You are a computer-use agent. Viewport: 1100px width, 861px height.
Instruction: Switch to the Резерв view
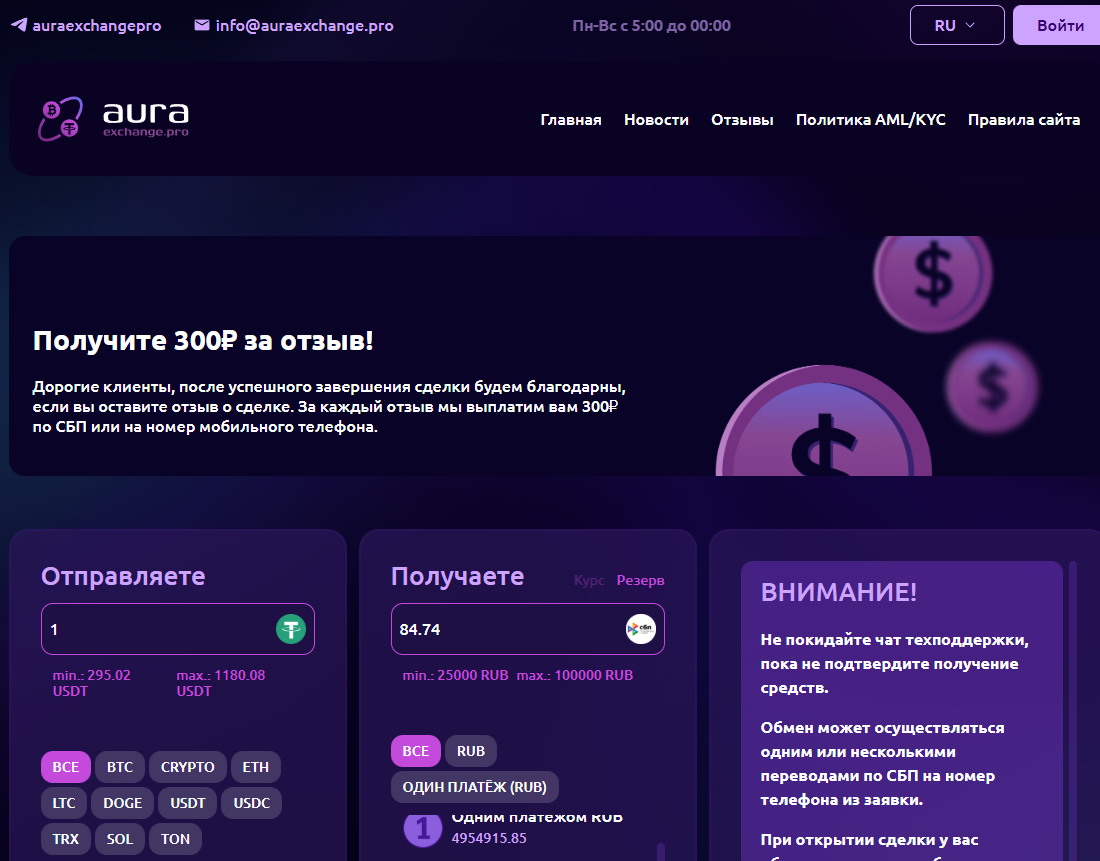tap(640, 579)
